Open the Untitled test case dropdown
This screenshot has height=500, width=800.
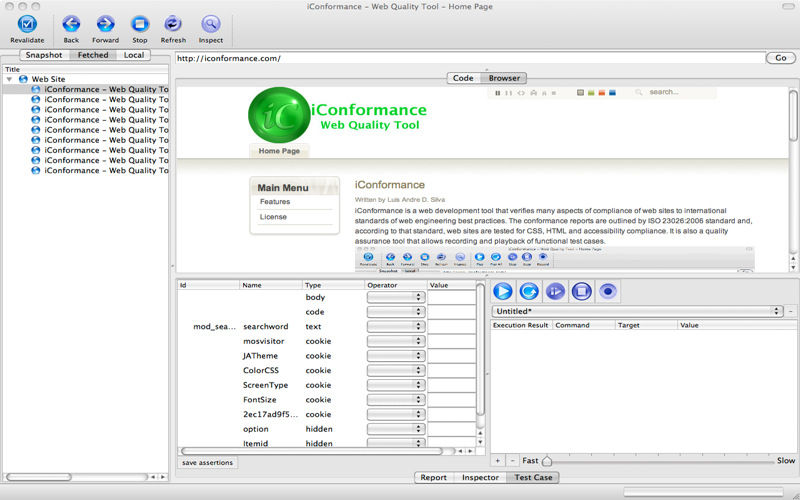(x=637, y=311)
